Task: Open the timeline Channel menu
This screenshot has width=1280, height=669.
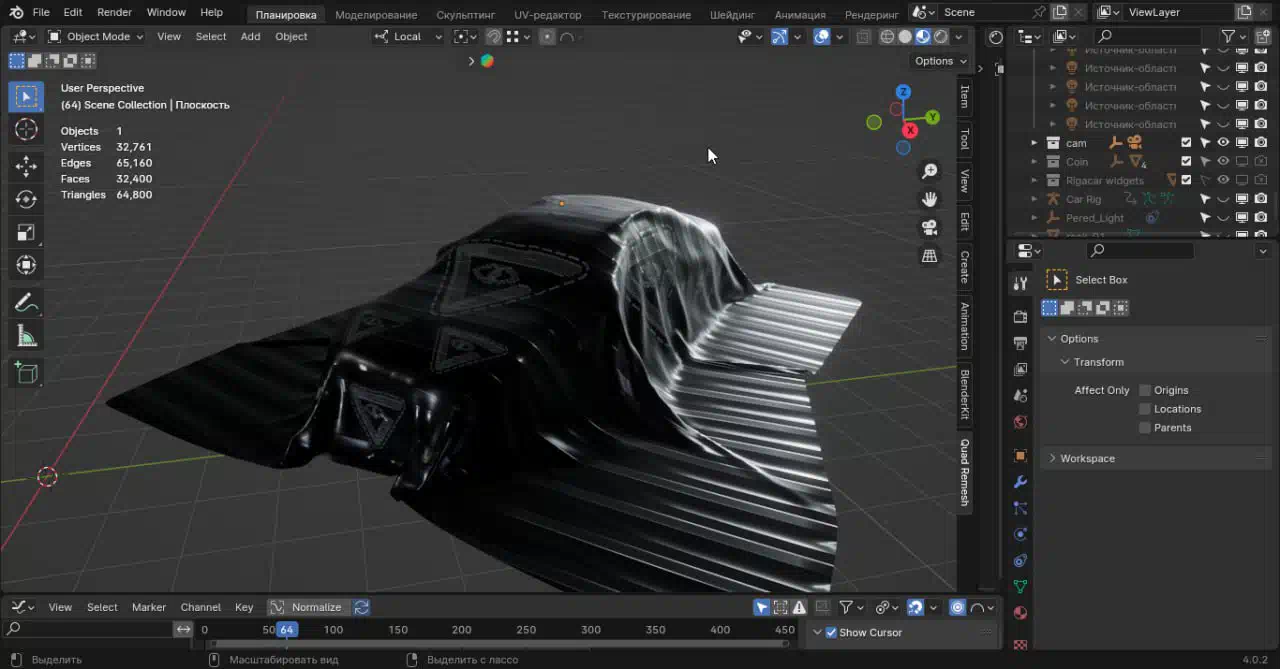Action: coord(200,607)
